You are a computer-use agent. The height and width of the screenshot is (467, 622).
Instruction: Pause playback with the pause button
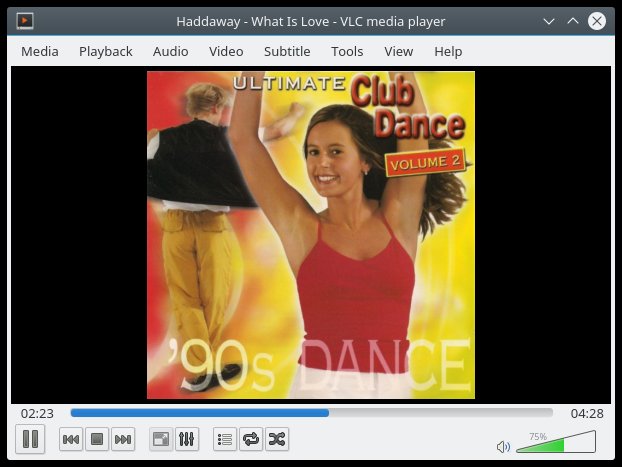pos(30,439)
